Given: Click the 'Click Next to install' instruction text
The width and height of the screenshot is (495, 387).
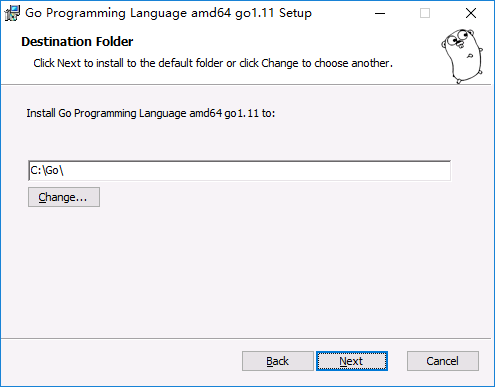Looking at the screenshot, I should pyautogui.click(x=213, y=63).
